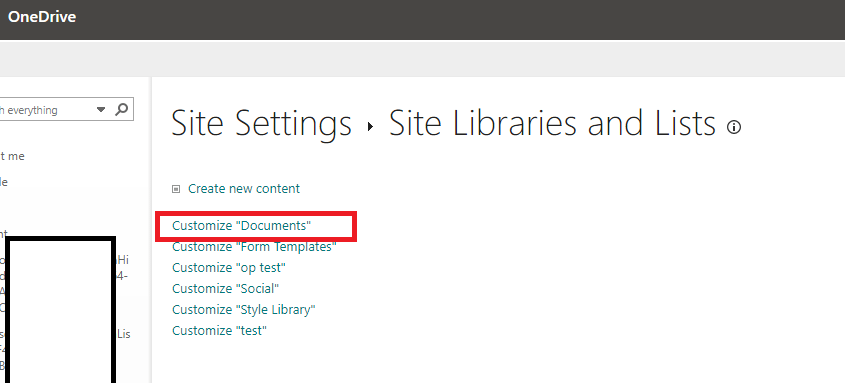Click the Site Libraries and Lists heading
845x383 pixels.
552,123
